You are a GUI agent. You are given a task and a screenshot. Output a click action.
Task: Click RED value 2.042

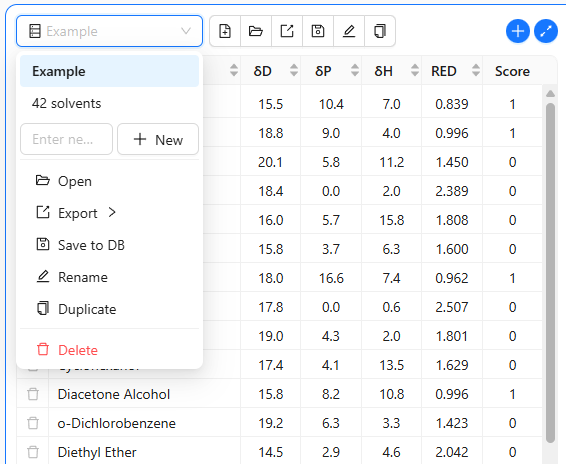coord(452,452)
